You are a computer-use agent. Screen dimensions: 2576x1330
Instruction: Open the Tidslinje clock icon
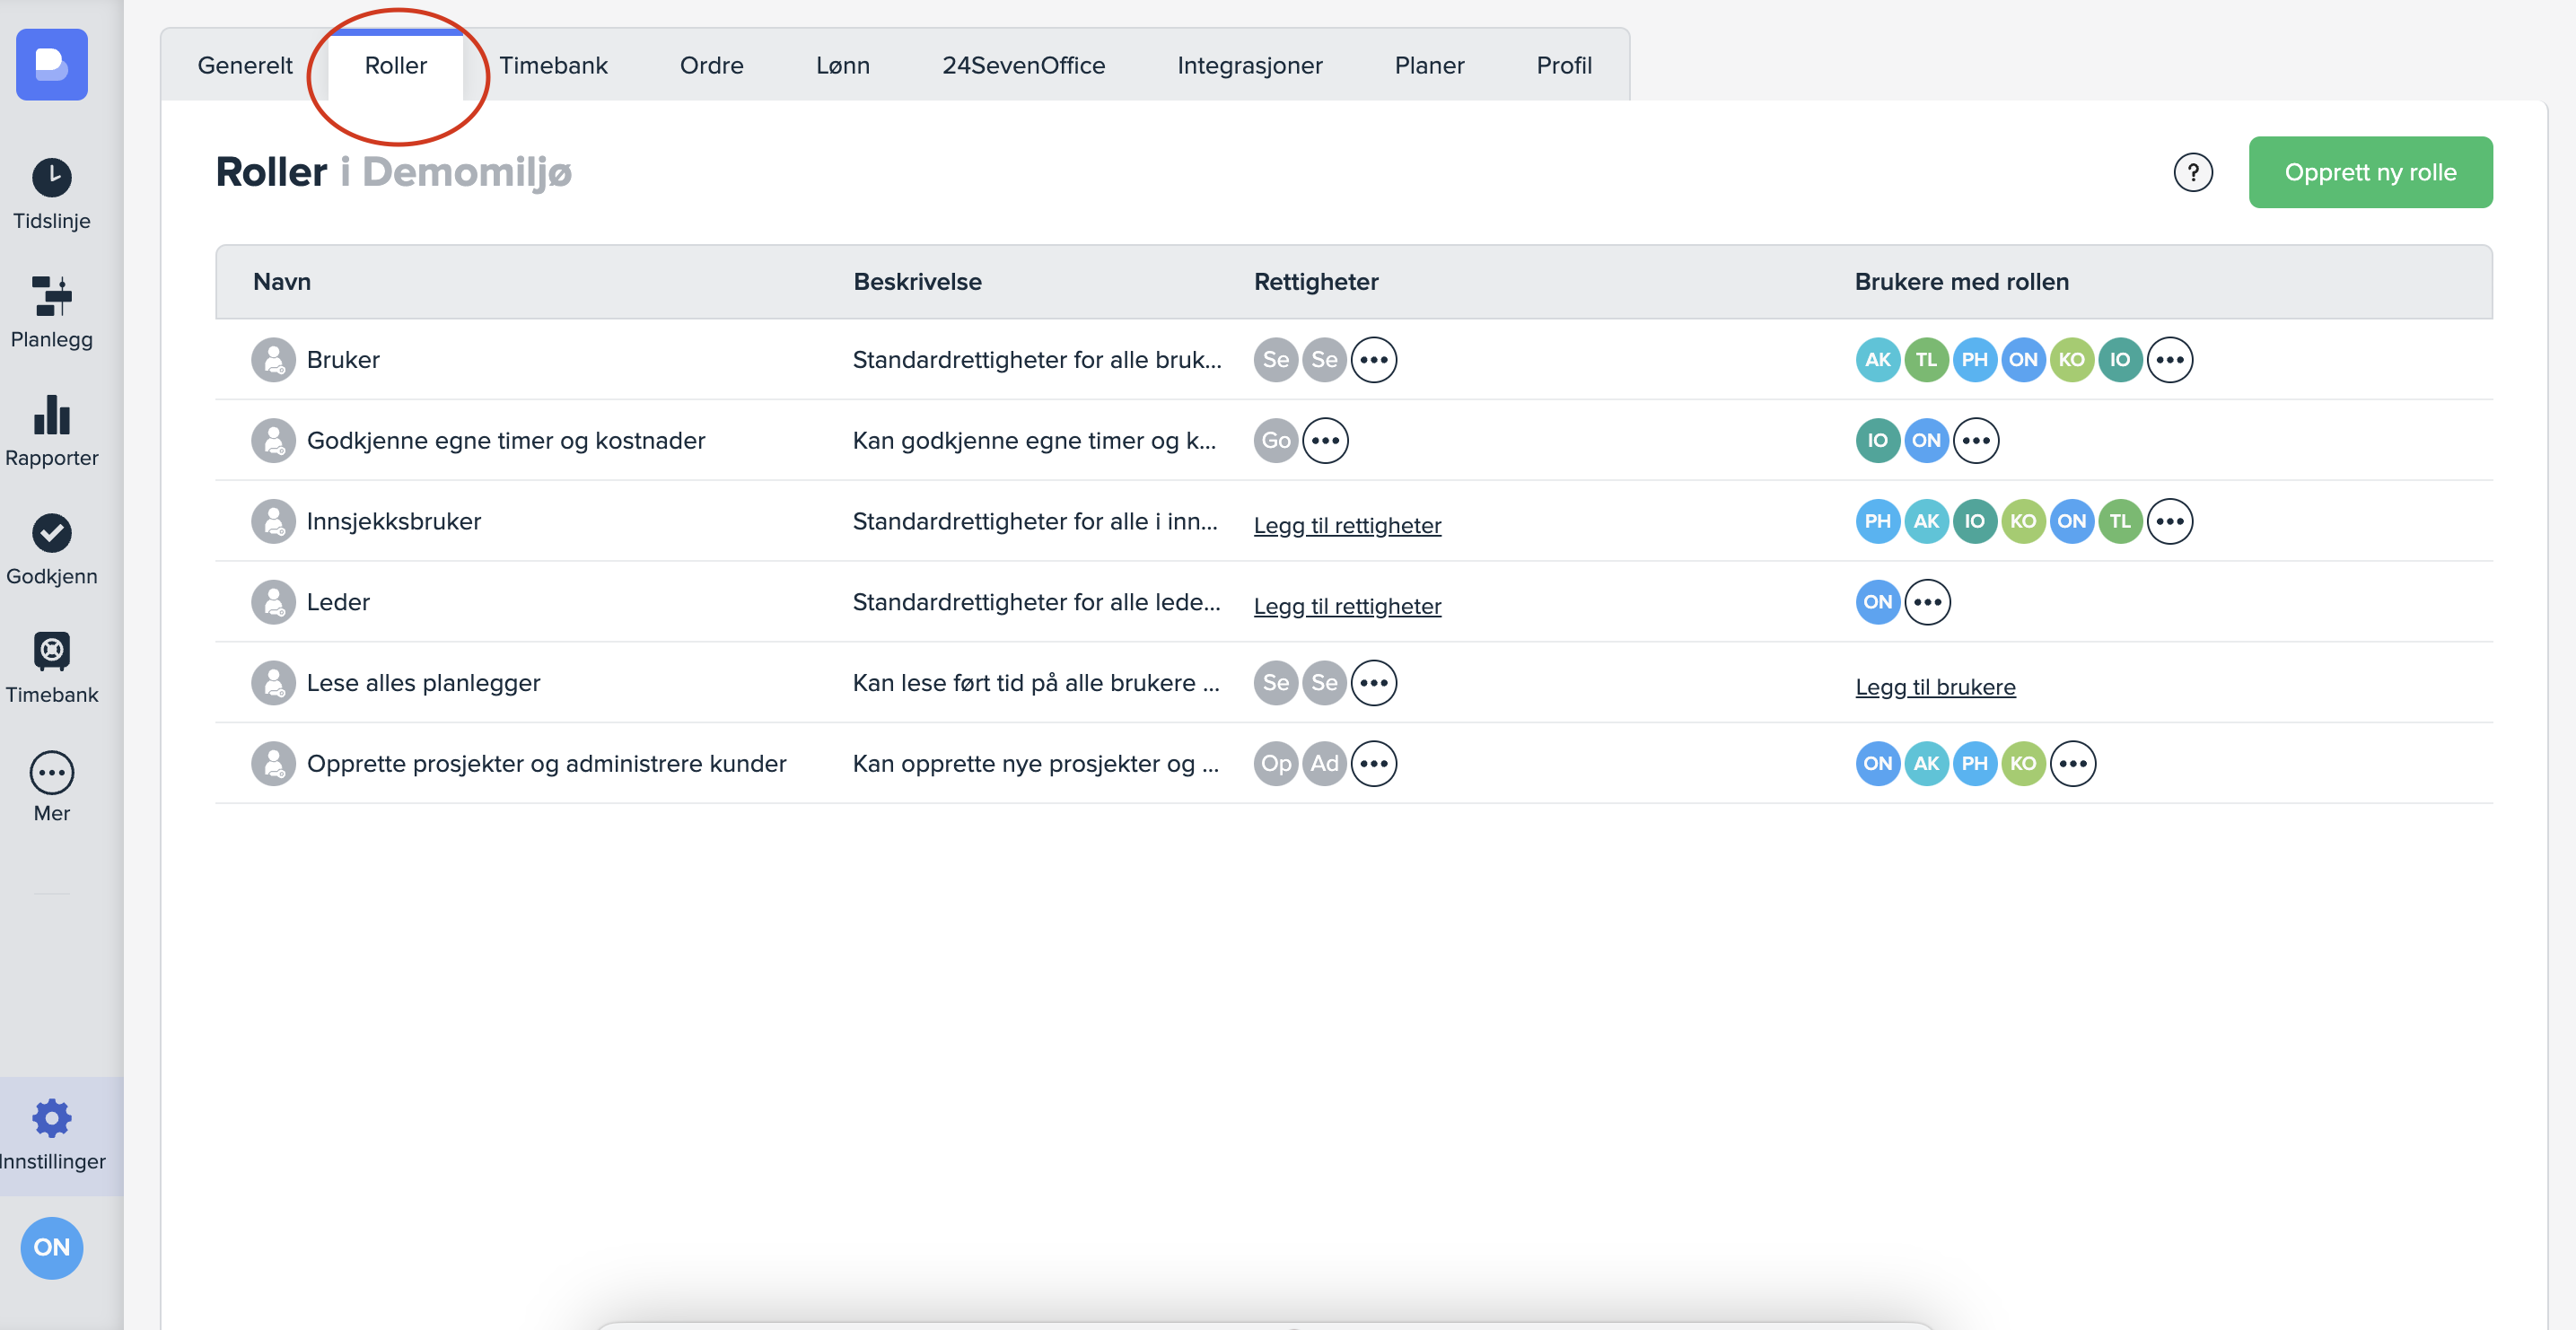[51, 178]
